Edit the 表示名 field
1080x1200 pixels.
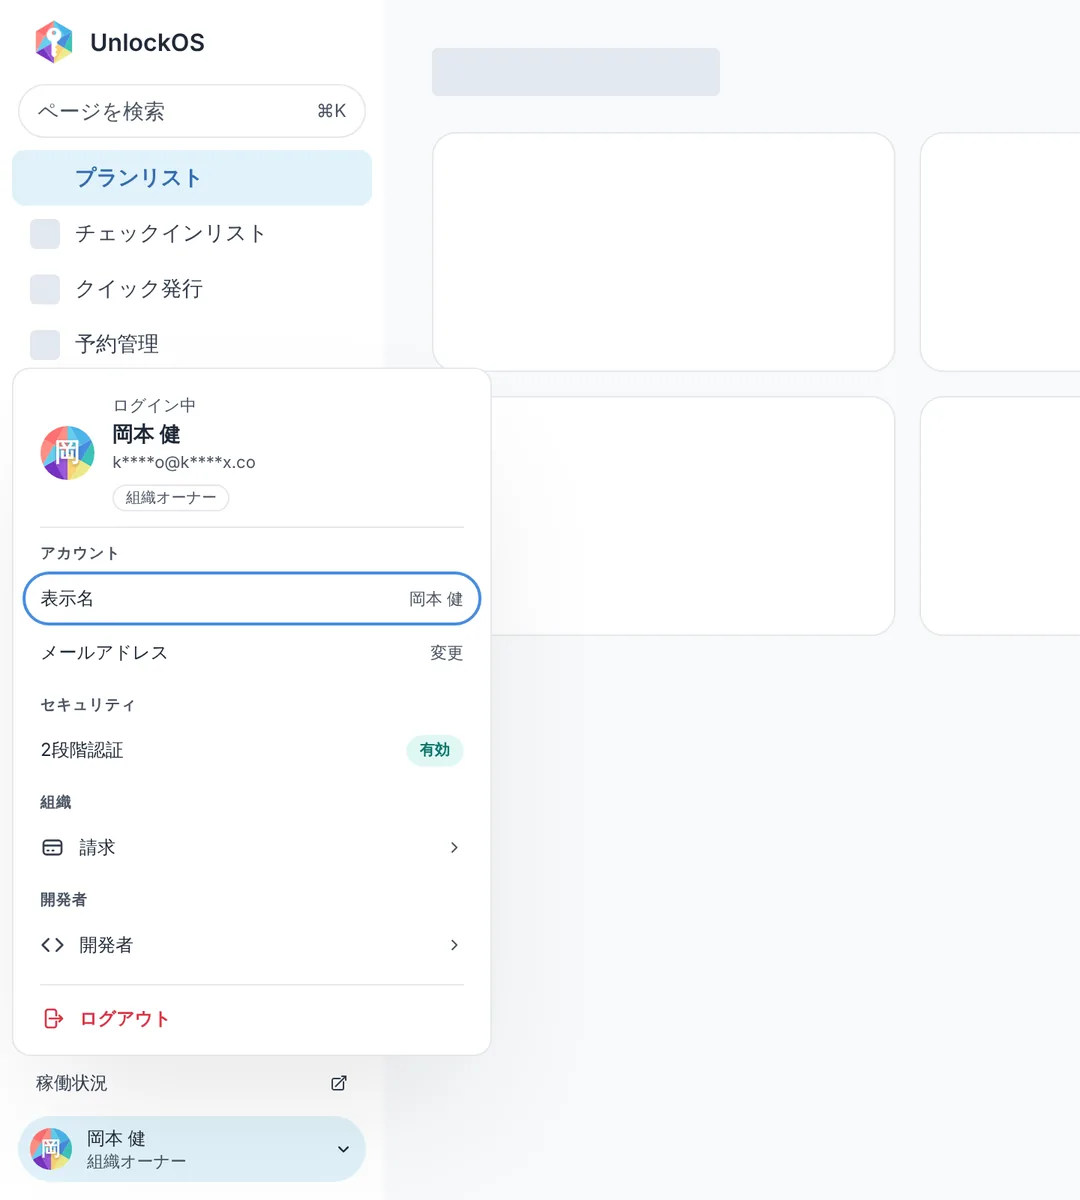pyautogui.click(x=252, y=599)
